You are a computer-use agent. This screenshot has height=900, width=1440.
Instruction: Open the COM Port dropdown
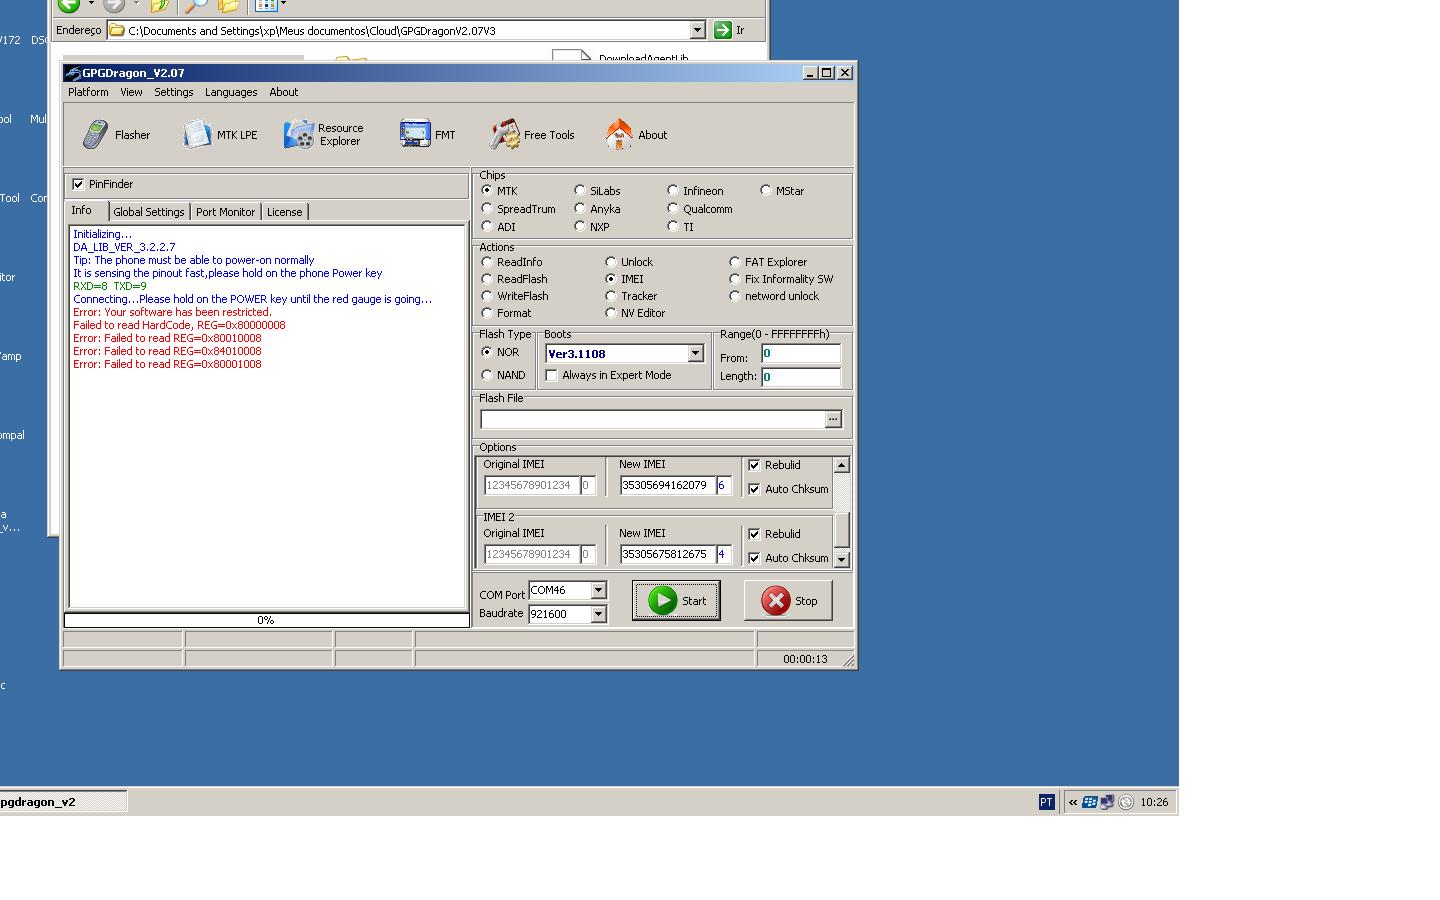[598, 590]
